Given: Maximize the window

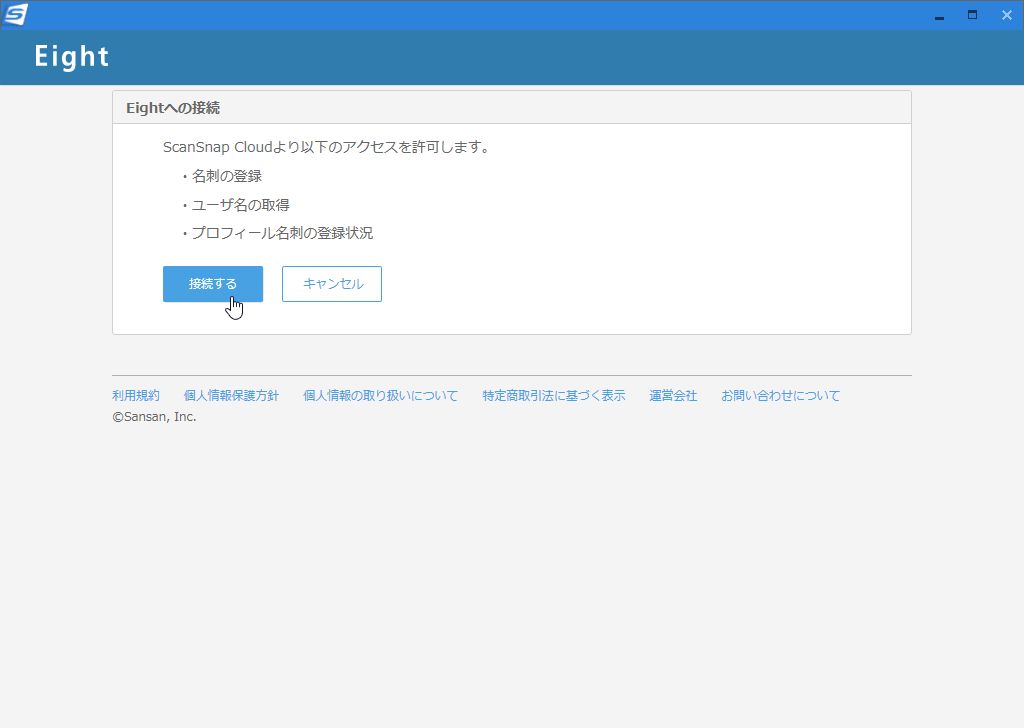Looking at the screenshot, I should pos(972,15).
